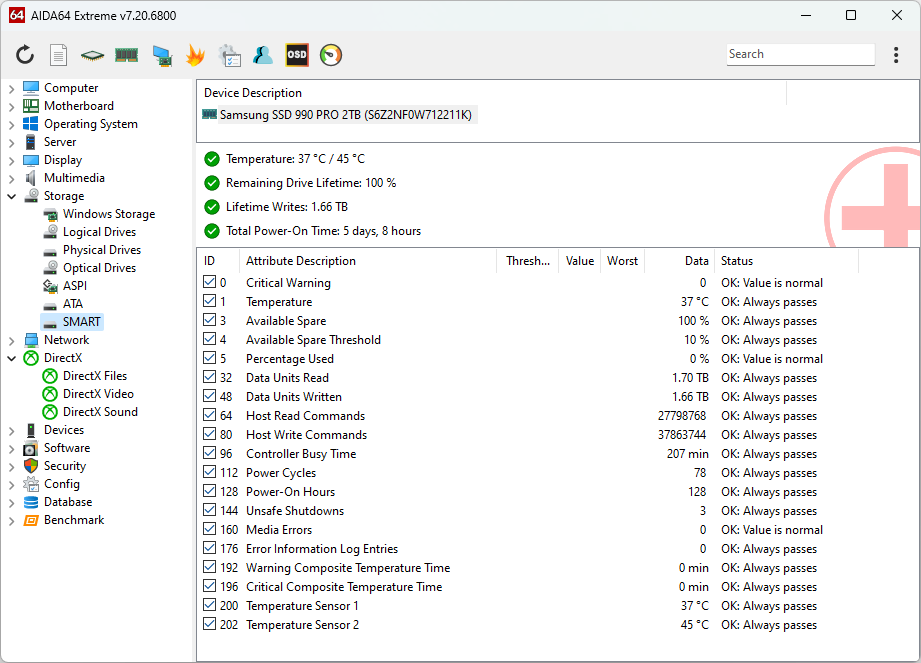921x663 pixels.
Task: Open the SensorPanel gauge icon
Action: point(330,54)
